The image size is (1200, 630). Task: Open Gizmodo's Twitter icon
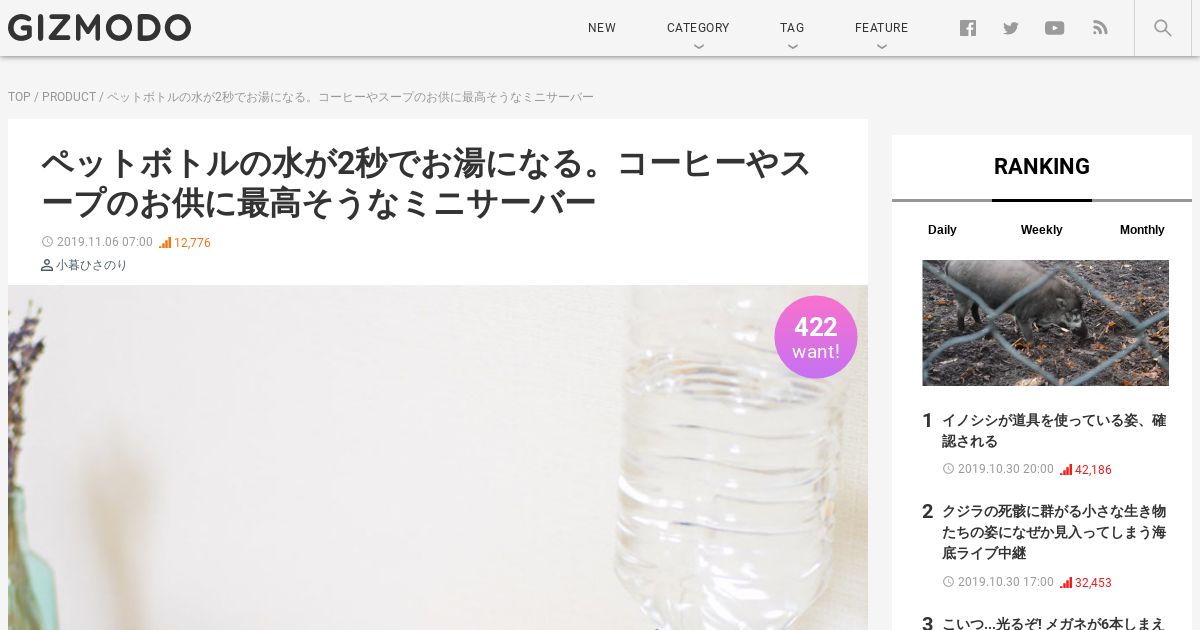point(1011,28)
